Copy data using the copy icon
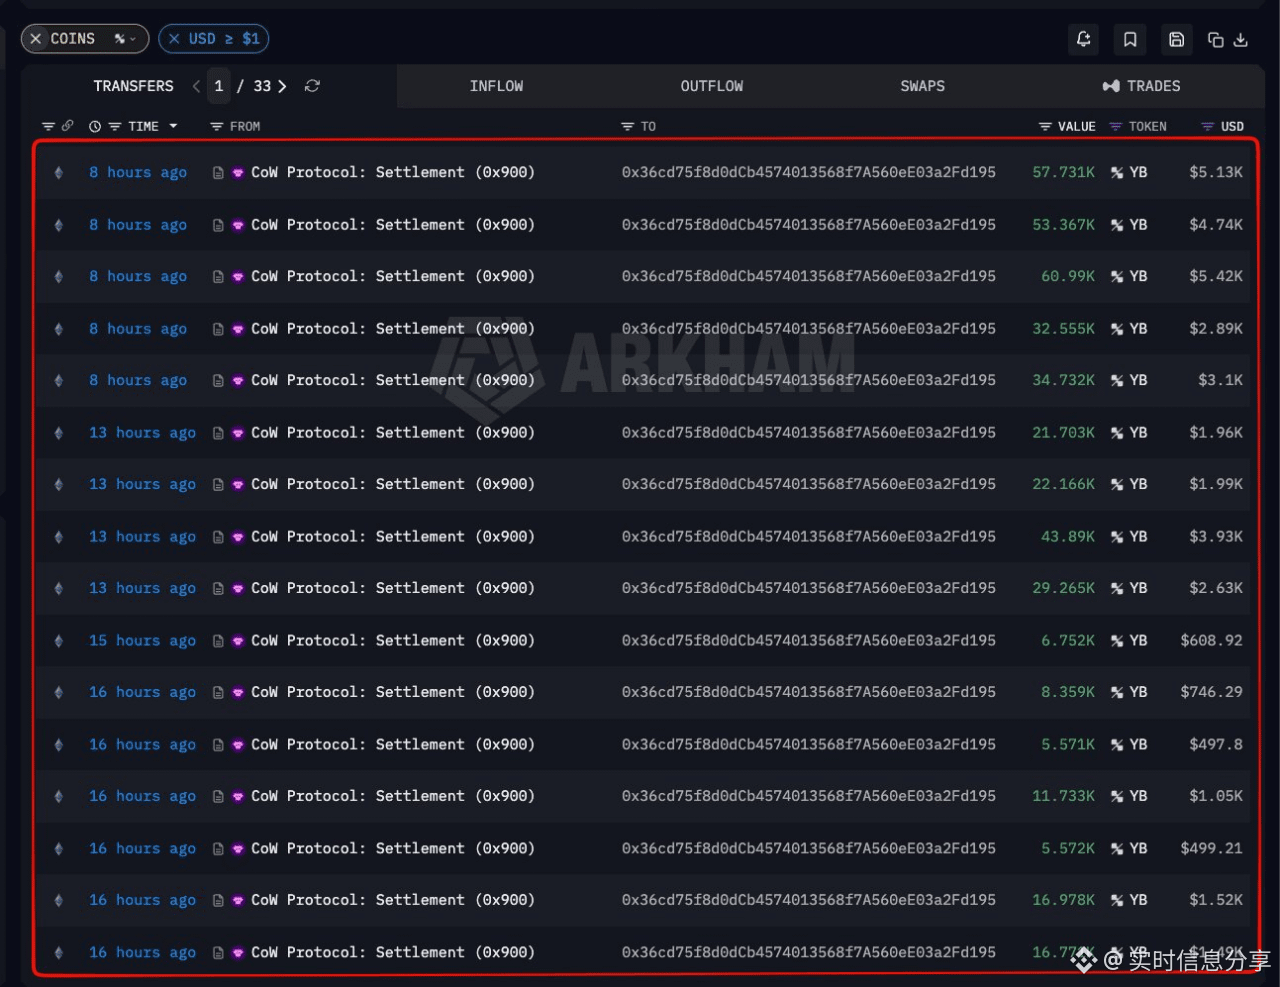The width and height of the screenshot is (1280, 987). (1216, 39)
